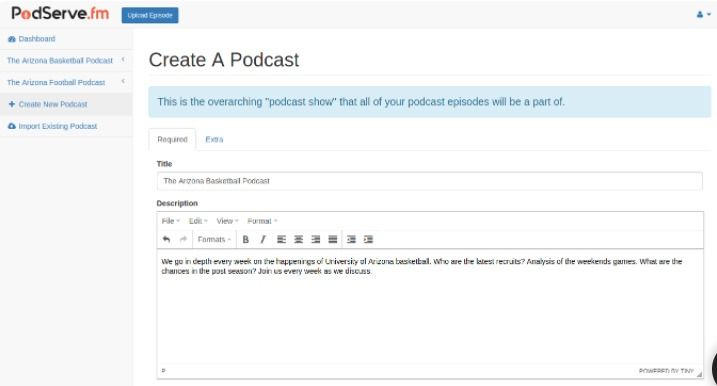Click the Dashboard gauge icon

[12, 39]
